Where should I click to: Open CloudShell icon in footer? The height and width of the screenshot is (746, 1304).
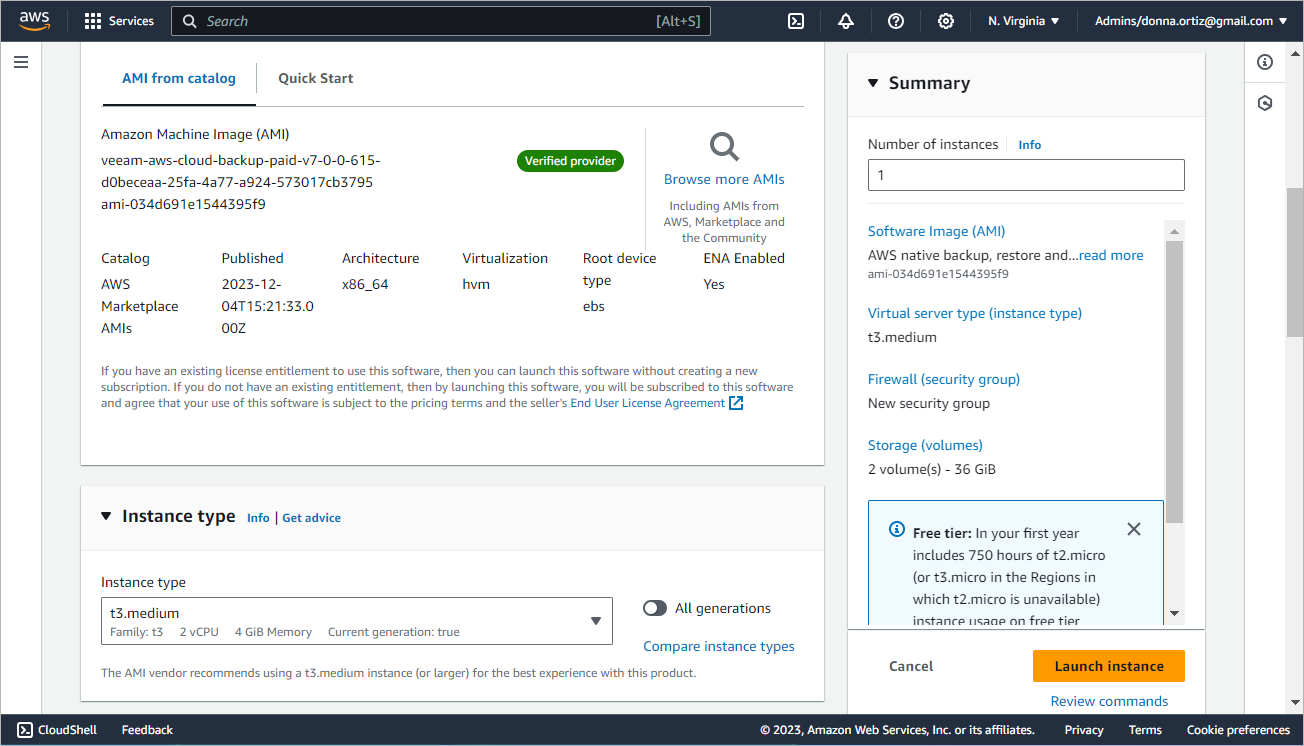tap(26, 730)
